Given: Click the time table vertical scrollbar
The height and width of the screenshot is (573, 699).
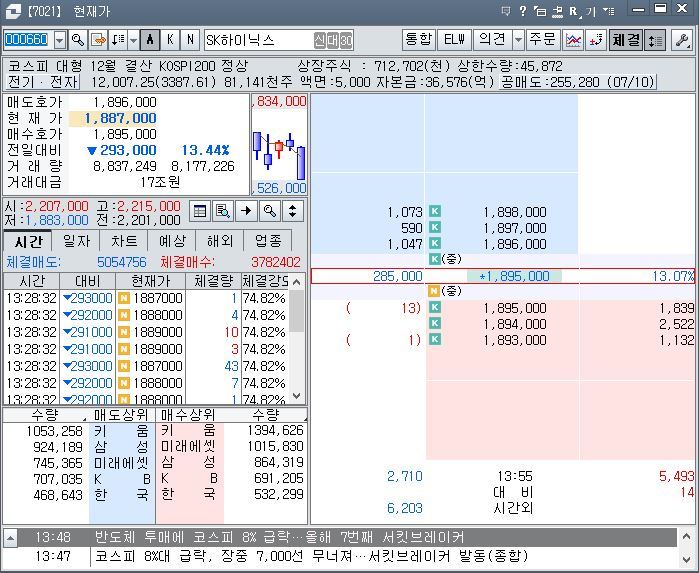Looking at the screenshot, I should tap(296, 339).
